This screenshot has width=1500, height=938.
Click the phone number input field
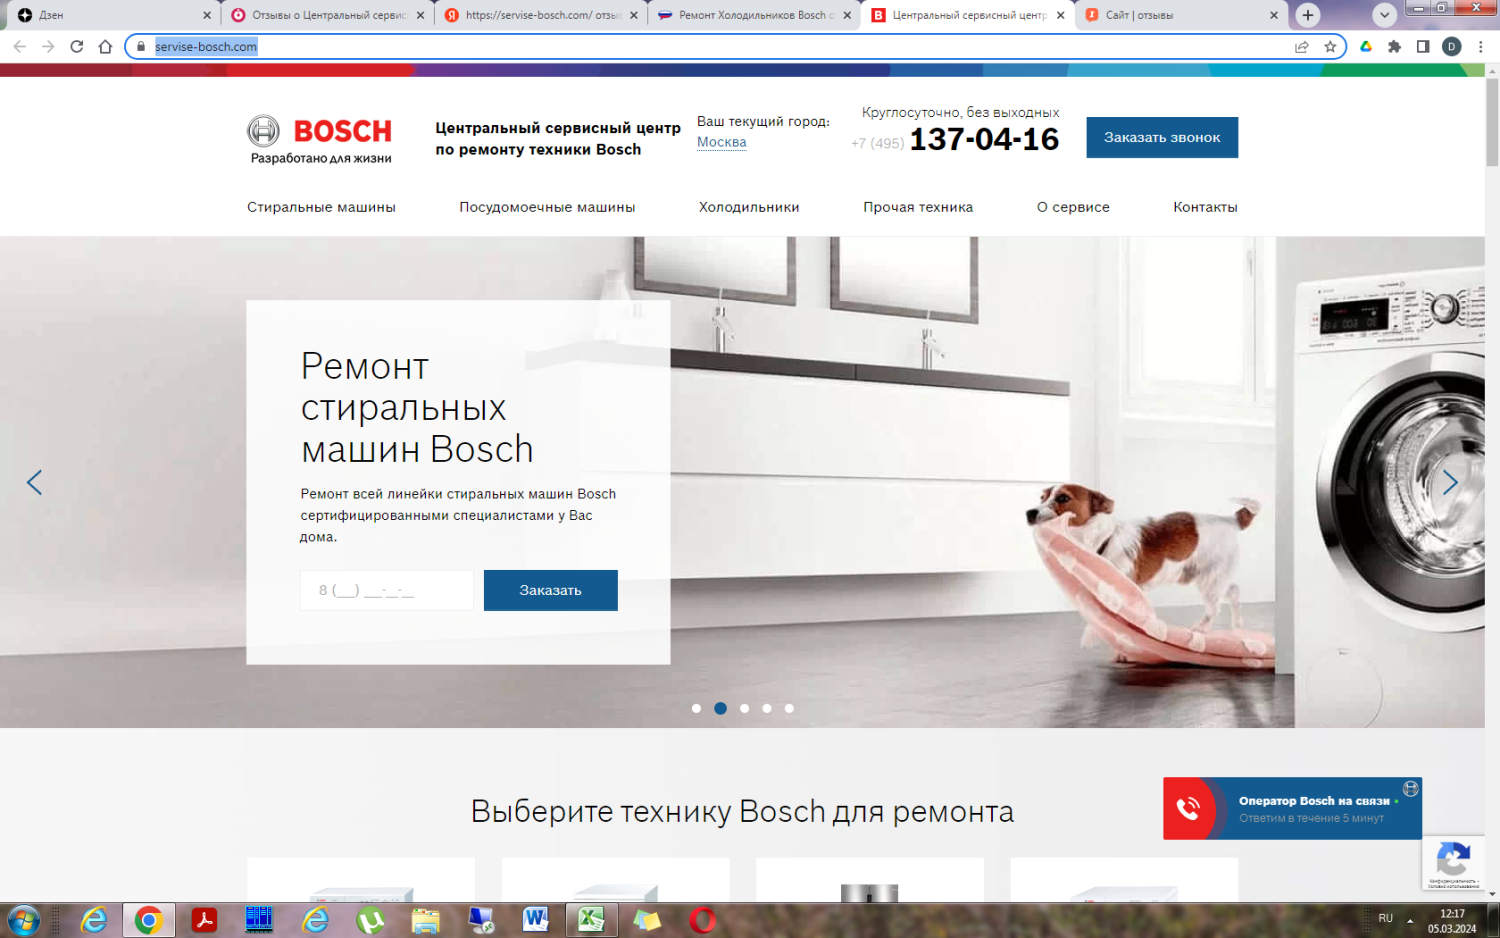pos(387,590)
